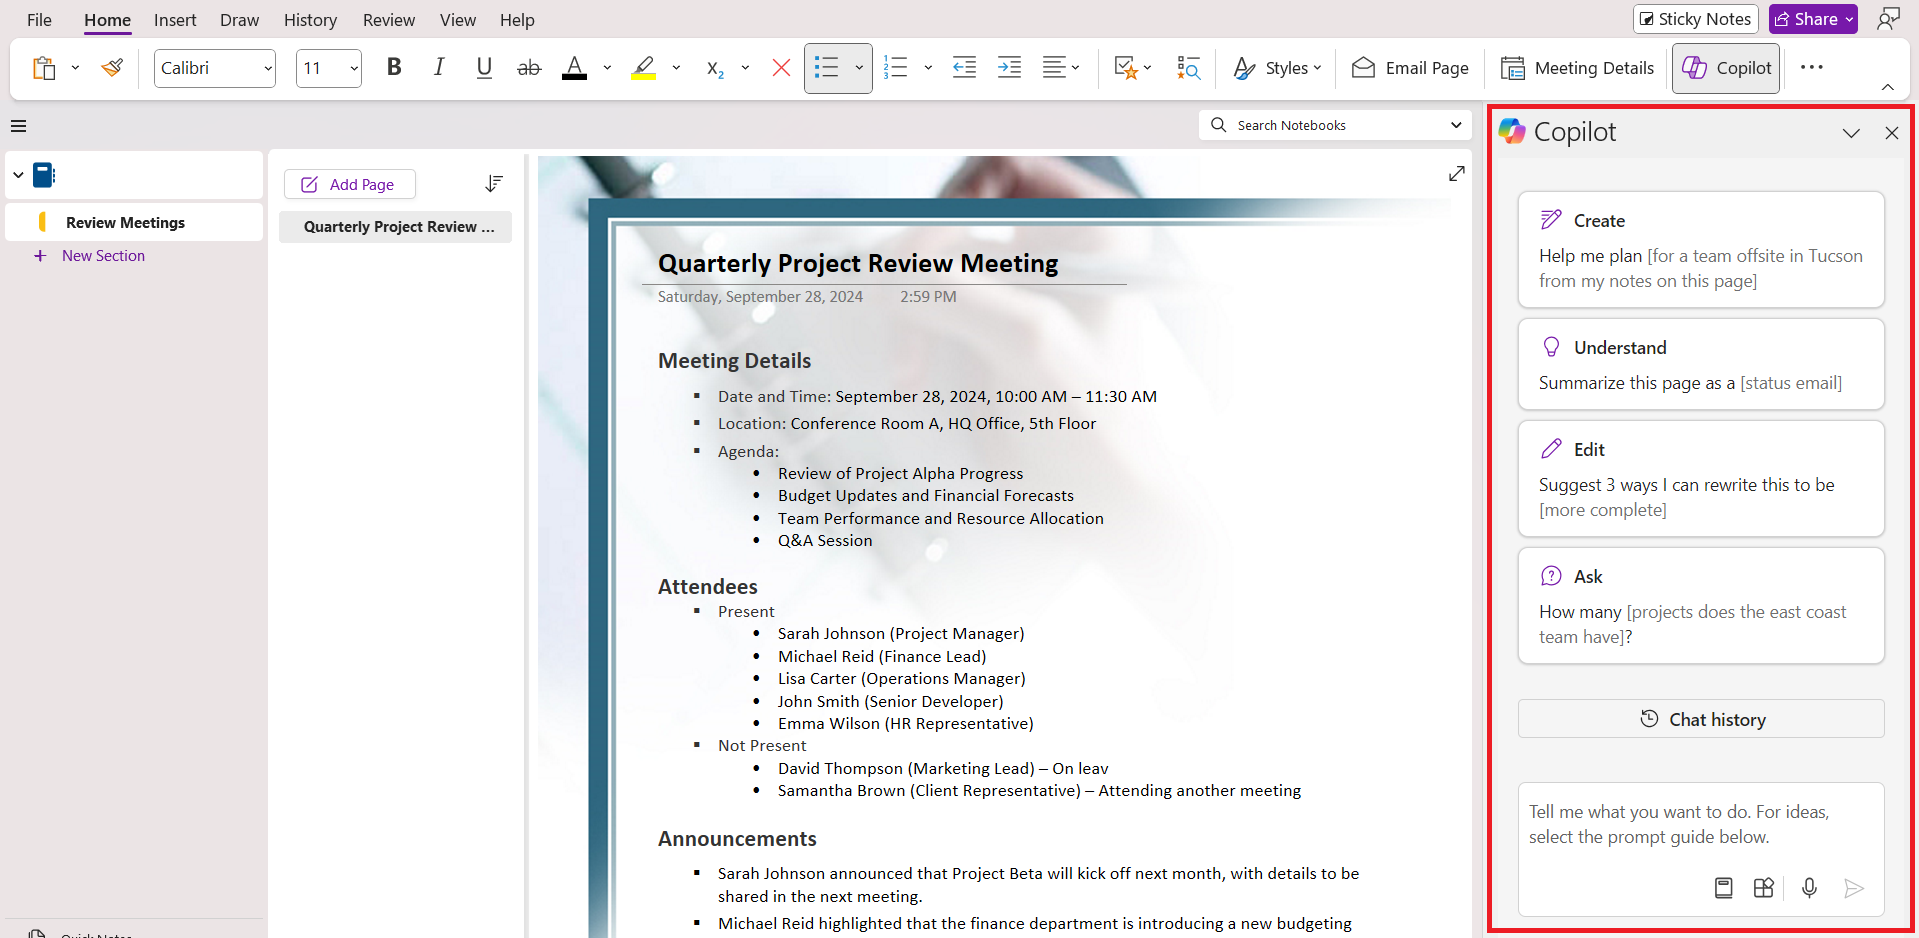Add a New Section

coord(90,256)
